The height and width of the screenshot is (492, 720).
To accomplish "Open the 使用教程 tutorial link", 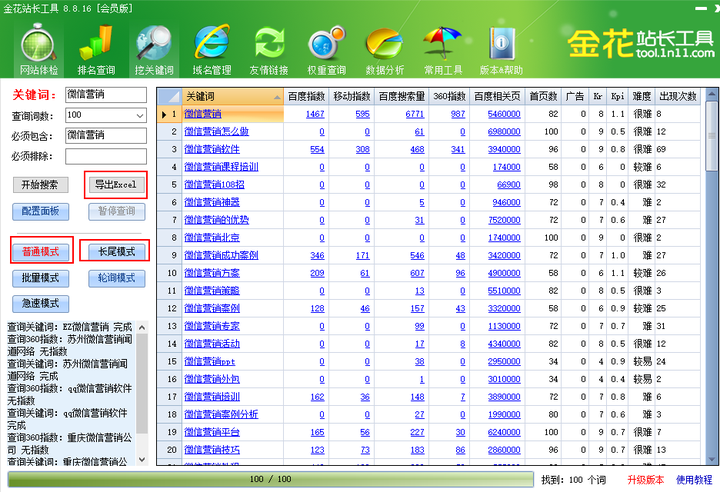I will (x=694, y=480).
